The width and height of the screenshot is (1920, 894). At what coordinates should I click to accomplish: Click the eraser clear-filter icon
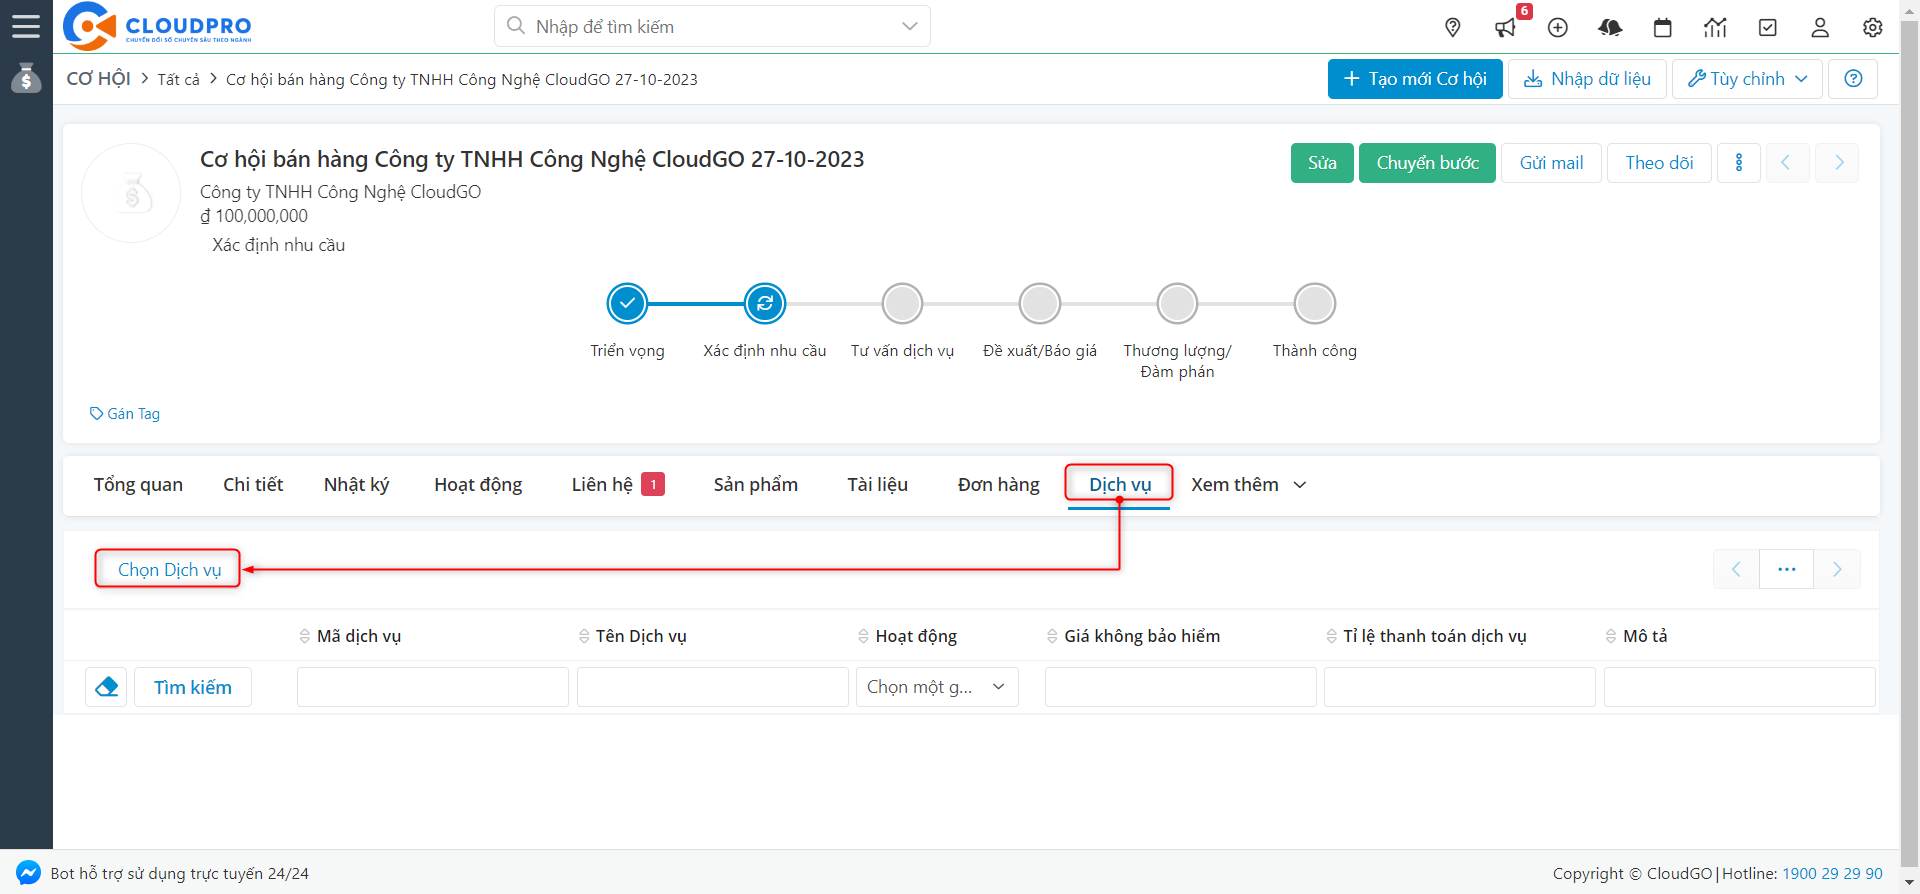point(106,687)
